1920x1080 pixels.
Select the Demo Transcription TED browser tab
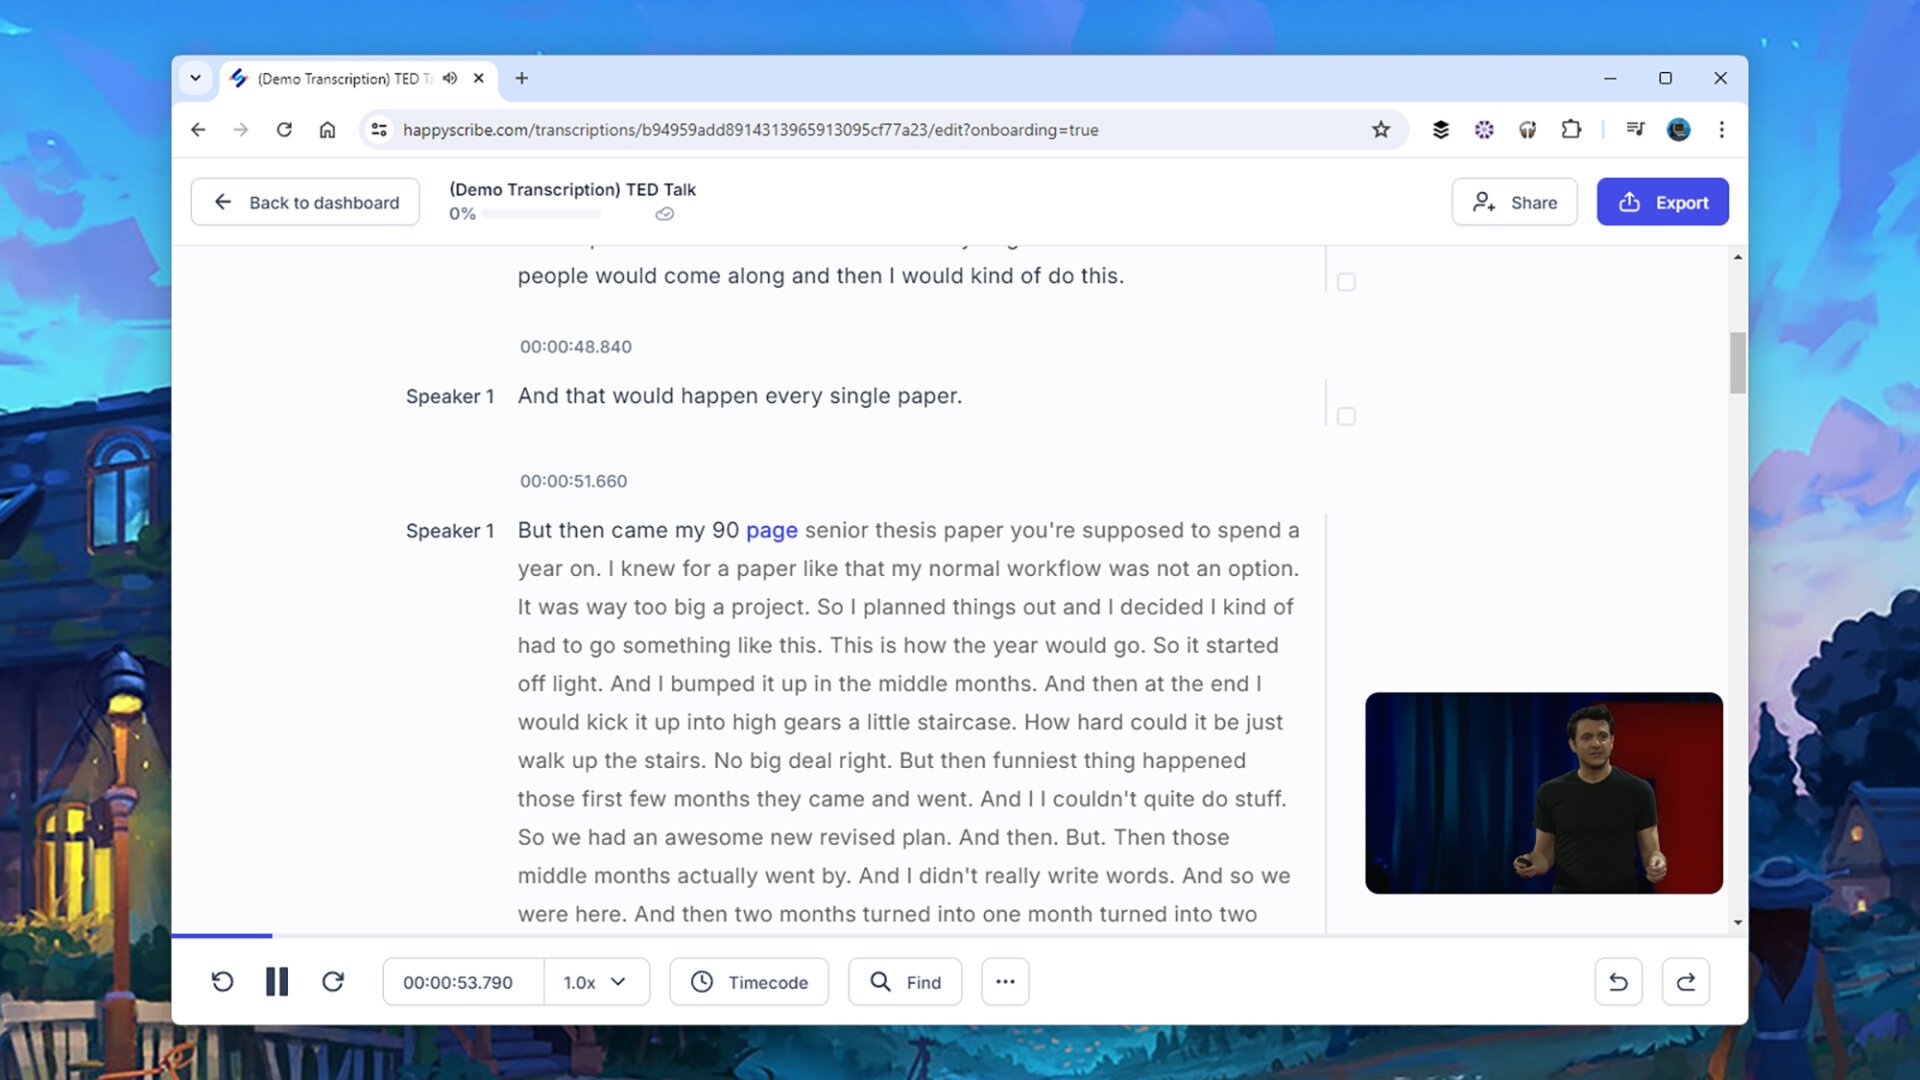pyautogui.click(x=340, y=78)
